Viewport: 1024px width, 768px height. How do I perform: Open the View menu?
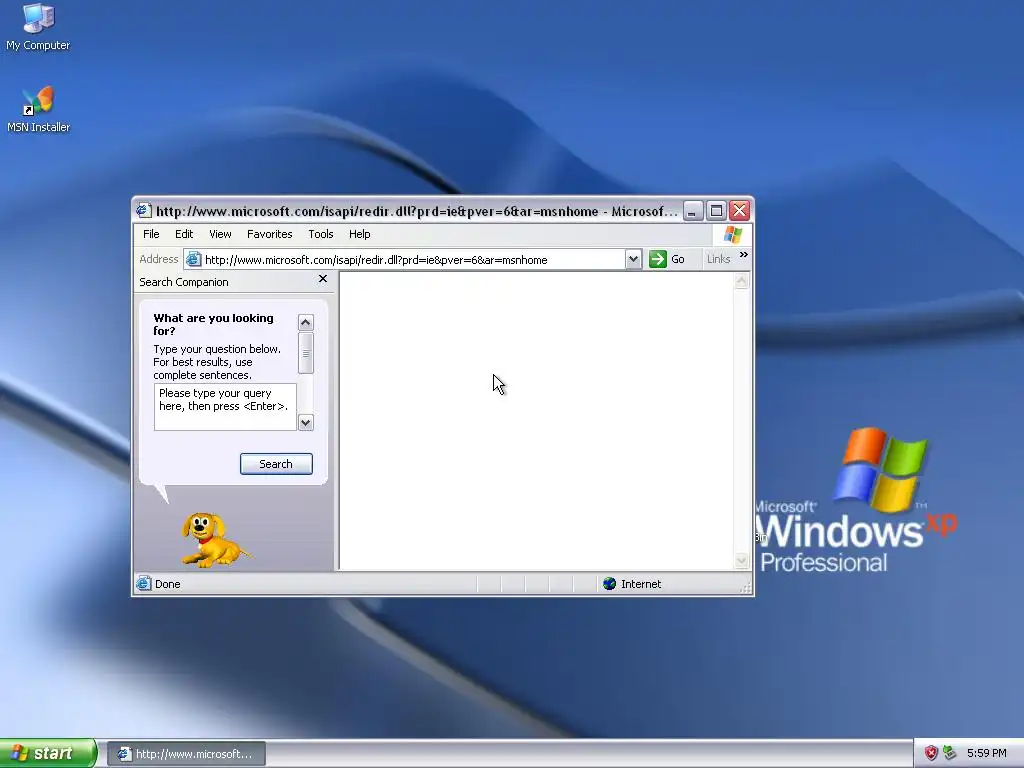(220, 234)
